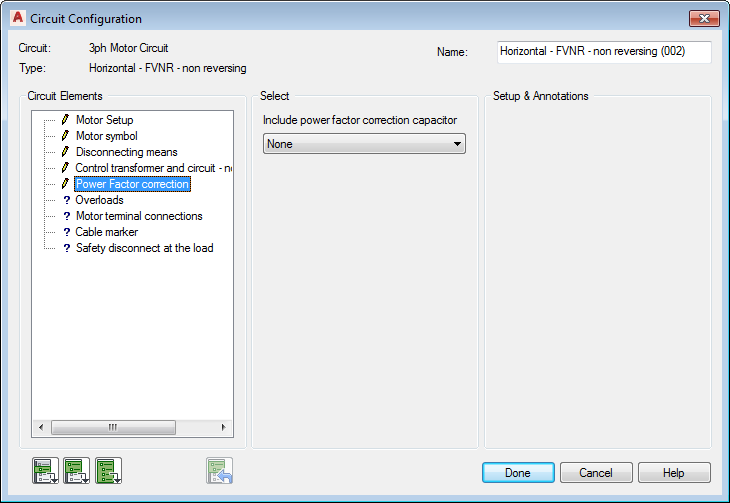Viewport: 730px width, 503px height.
Task: Click the insert all circuit elements icon
Action: [109, 470]
